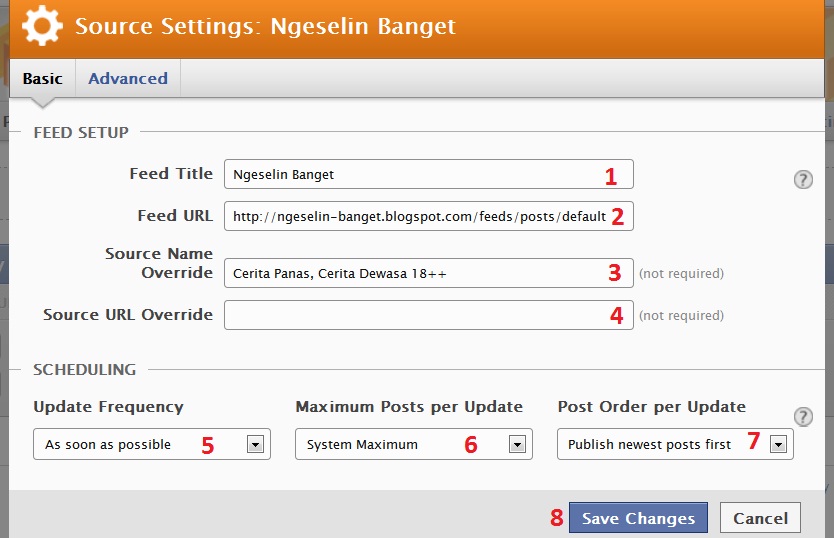Cancel the source settings dialog
This screenshot has height=538, width=834.
pyautogui.click(x=760, y=518)
